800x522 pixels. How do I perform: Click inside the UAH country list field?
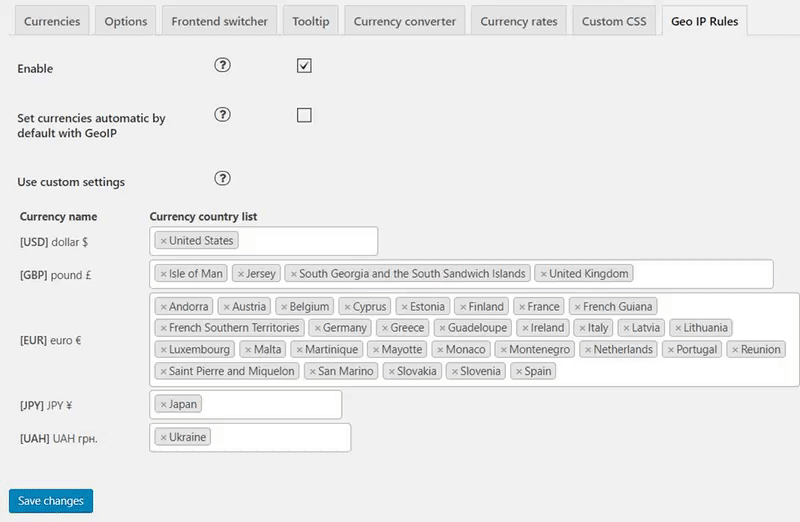point(281,437)
